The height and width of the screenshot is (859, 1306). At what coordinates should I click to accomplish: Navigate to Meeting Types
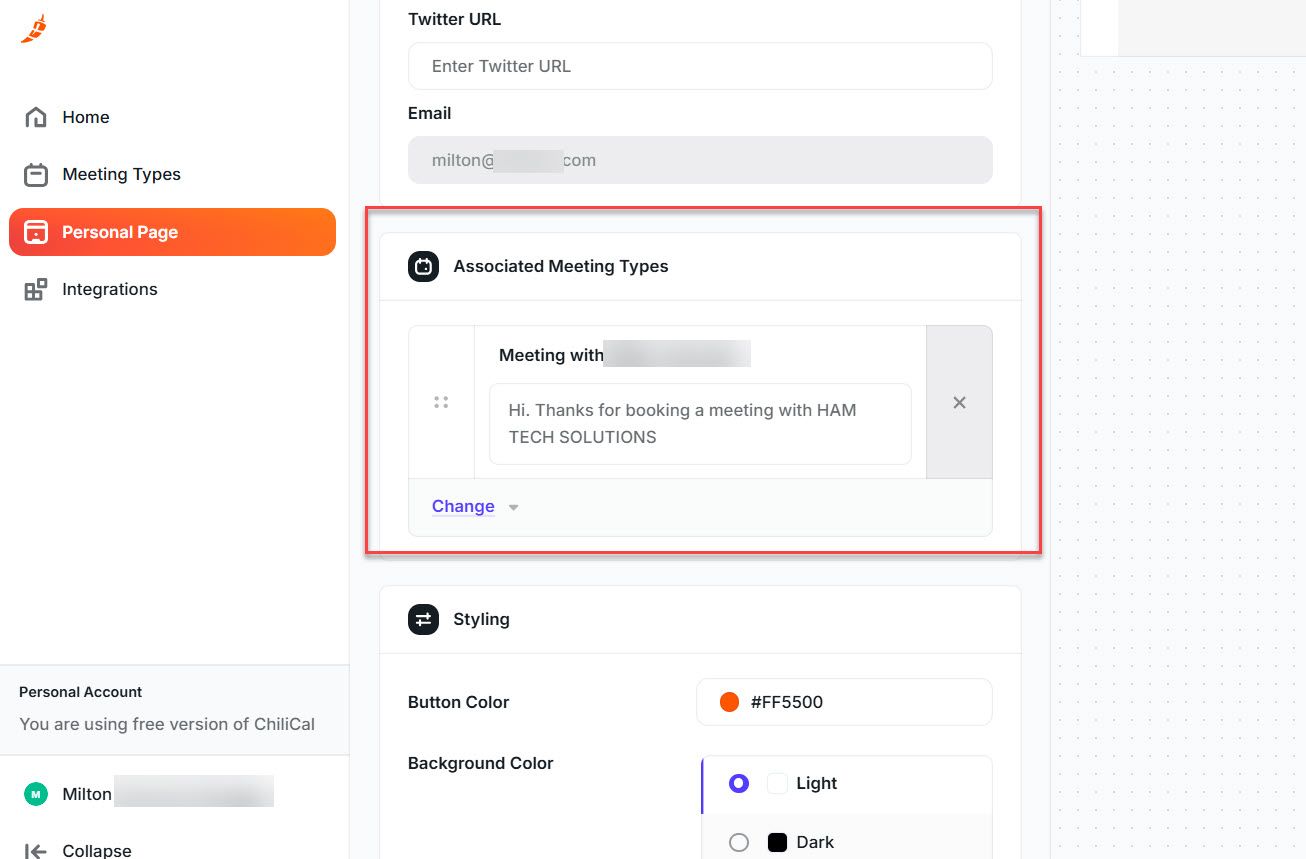coord(121,174)
